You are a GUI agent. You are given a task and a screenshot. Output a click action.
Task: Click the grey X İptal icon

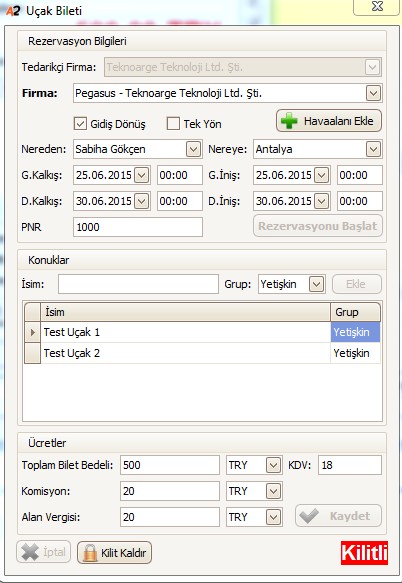click(x=30, y=552)
